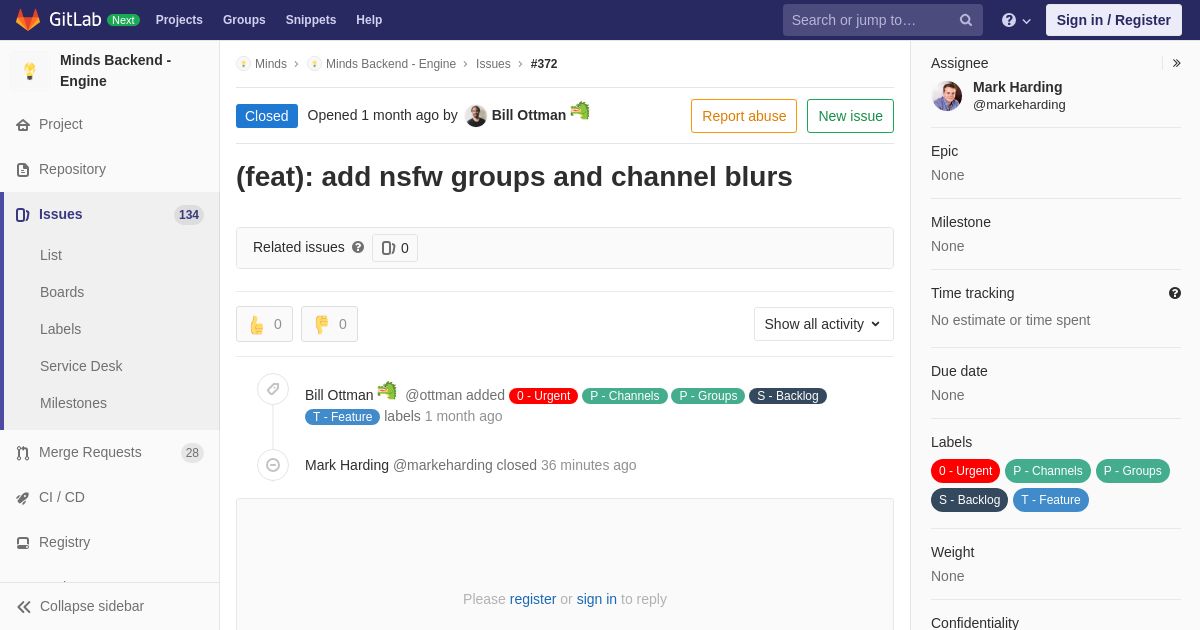
Task: Click the Minds breadcrumb link text
Action: coord(271,64)
